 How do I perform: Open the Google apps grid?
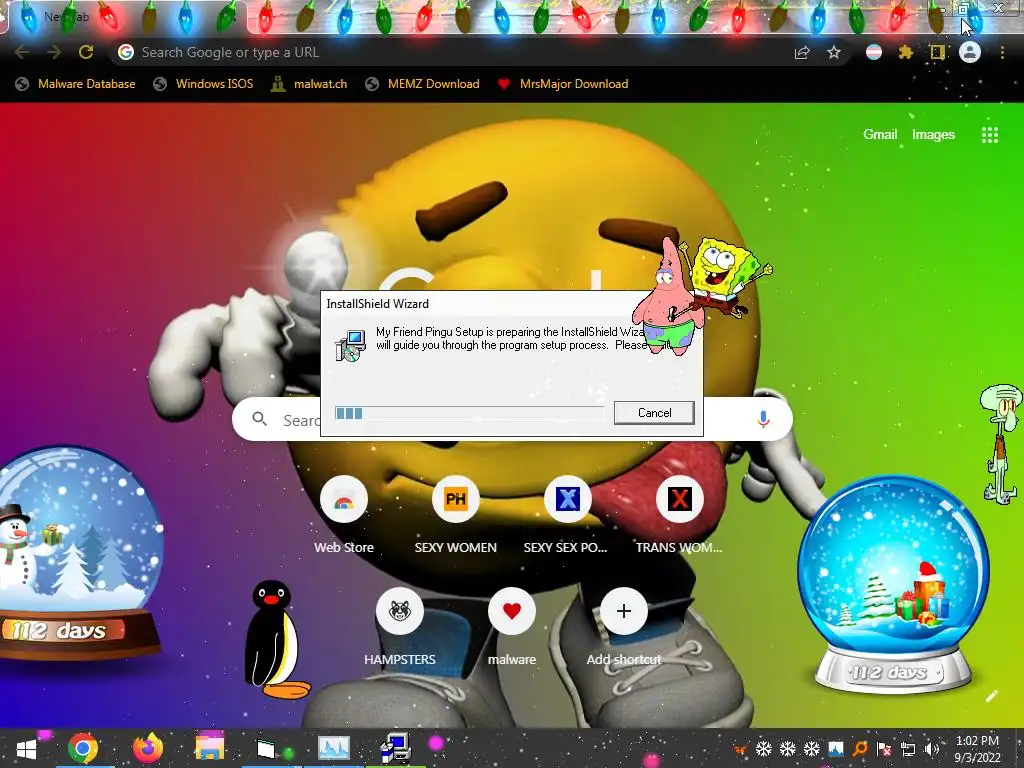[990, 135]
